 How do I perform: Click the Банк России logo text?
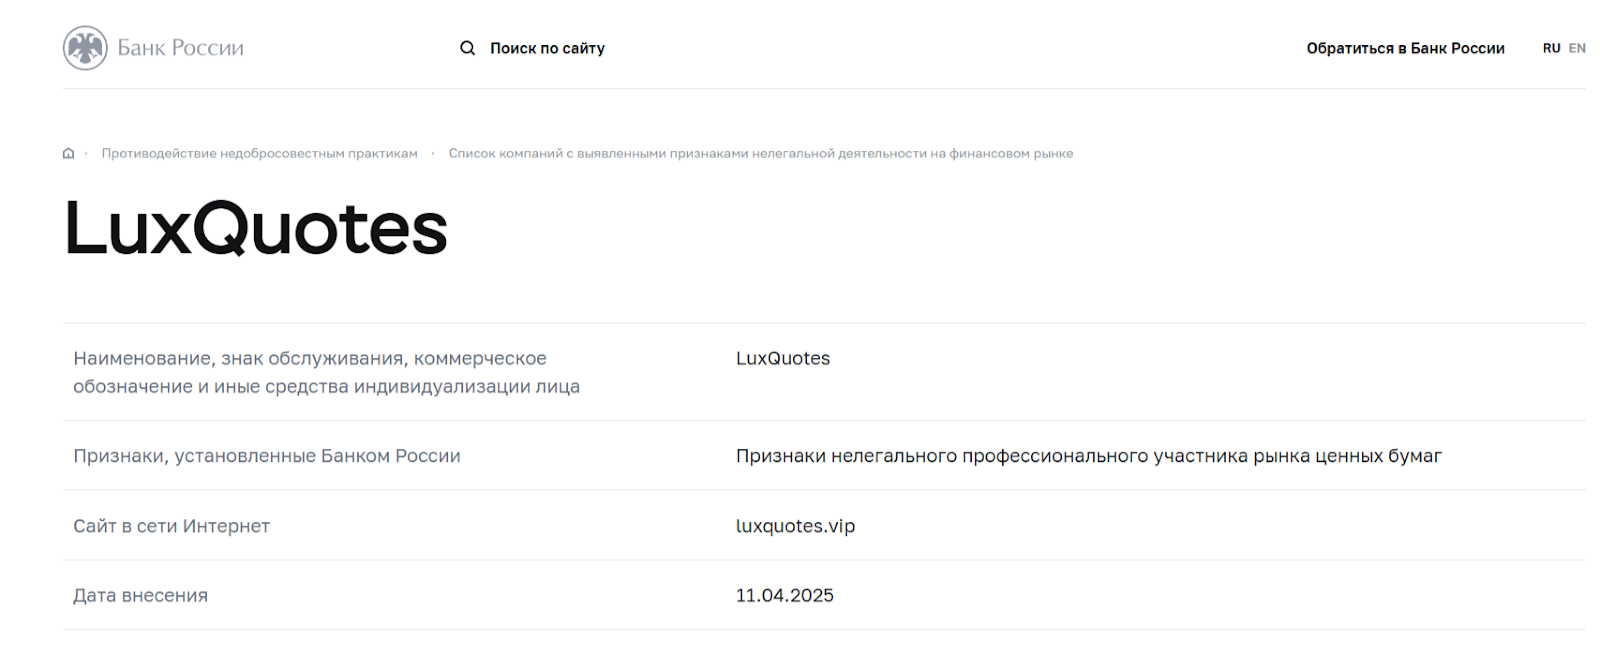click(181, 48)
